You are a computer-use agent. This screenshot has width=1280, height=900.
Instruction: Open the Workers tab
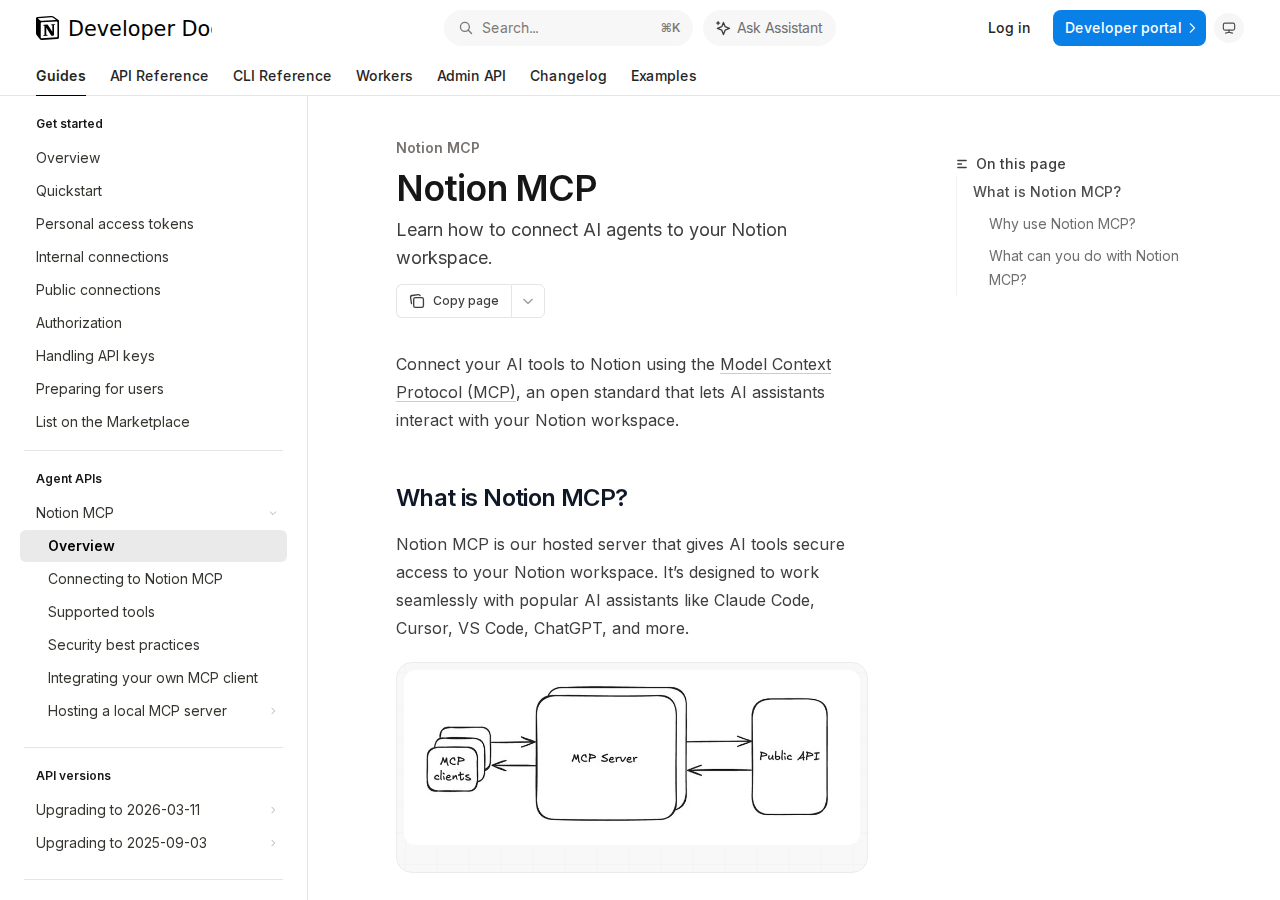[384, 76]
